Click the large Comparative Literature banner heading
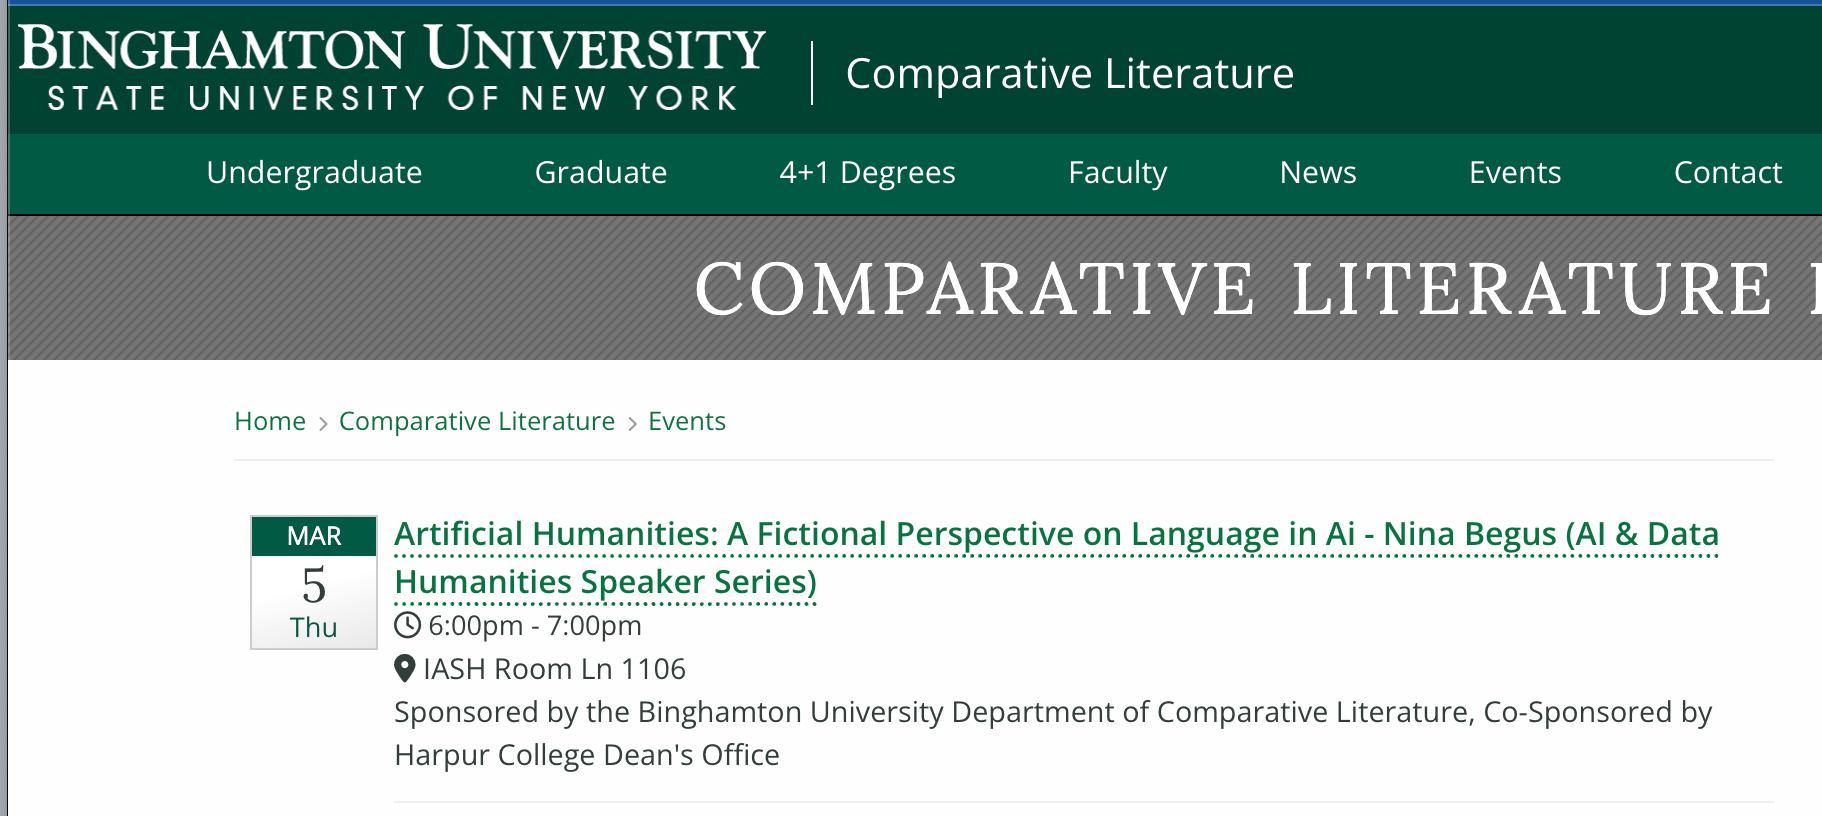Viewport: 1822px width, 816px height. pyautogui.click(x=1233, y=290)
